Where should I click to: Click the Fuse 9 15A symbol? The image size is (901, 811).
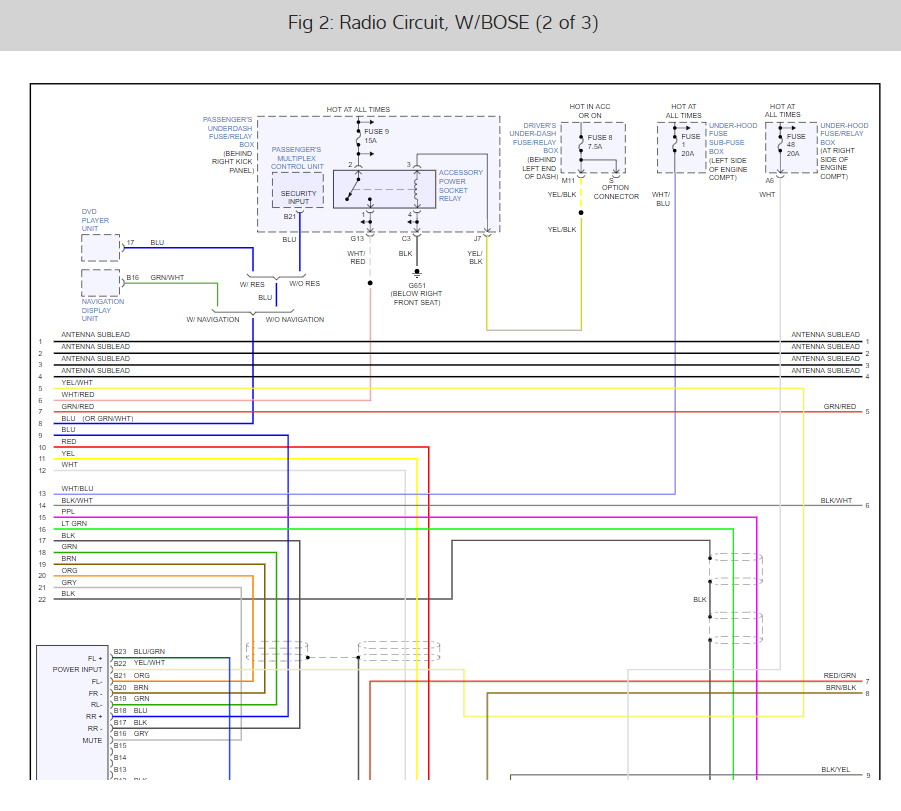pyautogui.click(x=359, y=136)
